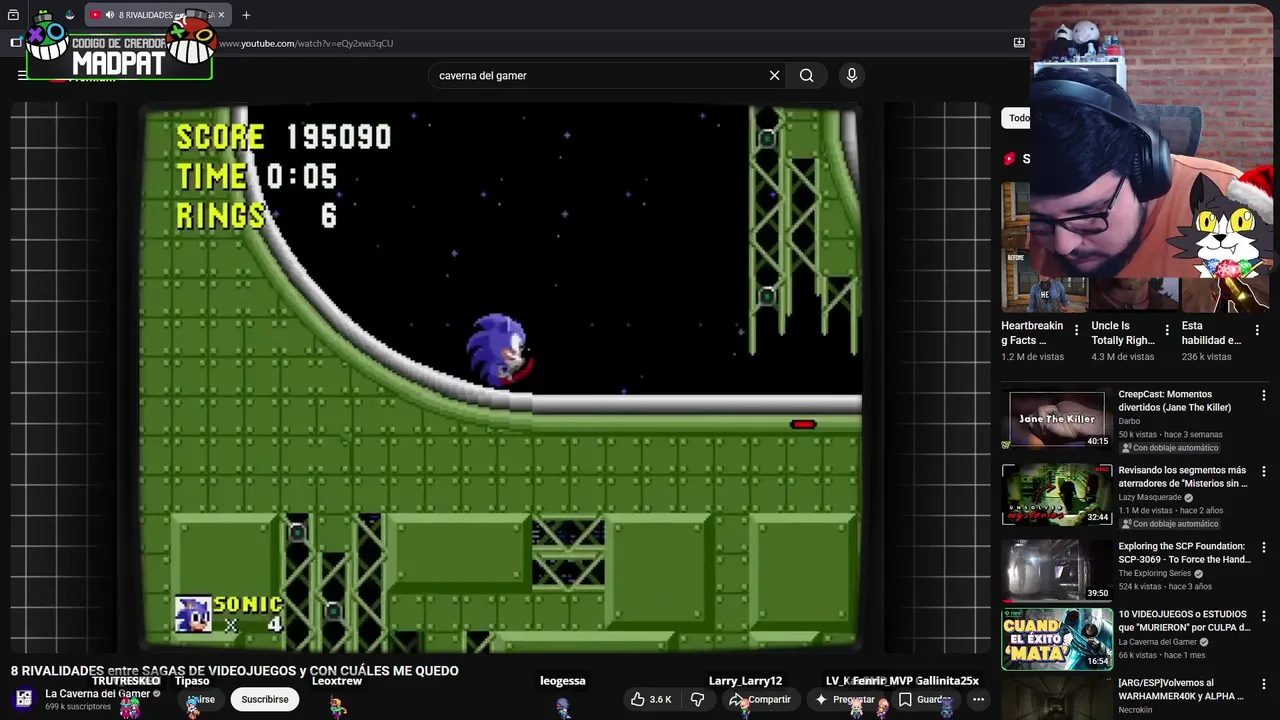The width and height of the screenshot is (1280, 720).
Task: Click the La Caverna del Gamer avatar
Action: pos(24,698)
